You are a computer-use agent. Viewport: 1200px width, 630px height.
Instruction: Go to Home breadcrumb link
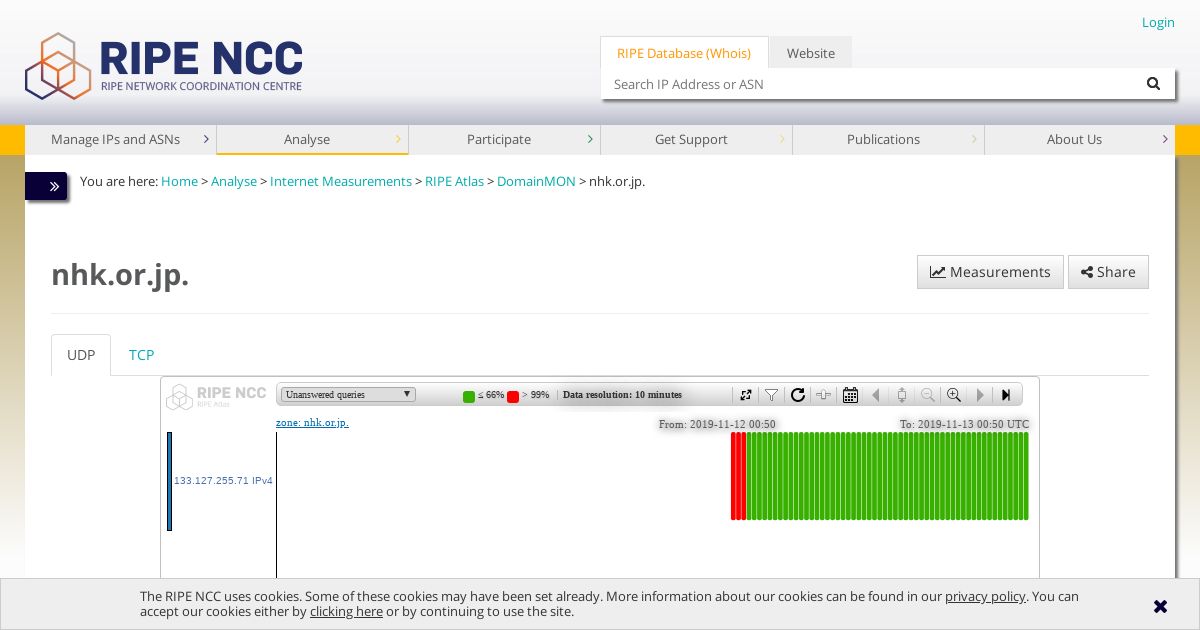pos(179,181)
